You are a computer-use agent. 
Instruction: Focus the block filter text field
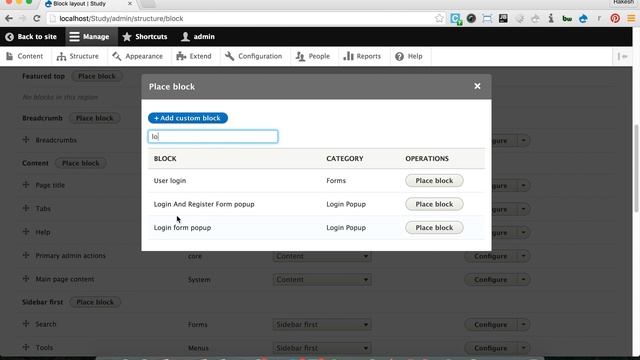click(x=213, y=136)
